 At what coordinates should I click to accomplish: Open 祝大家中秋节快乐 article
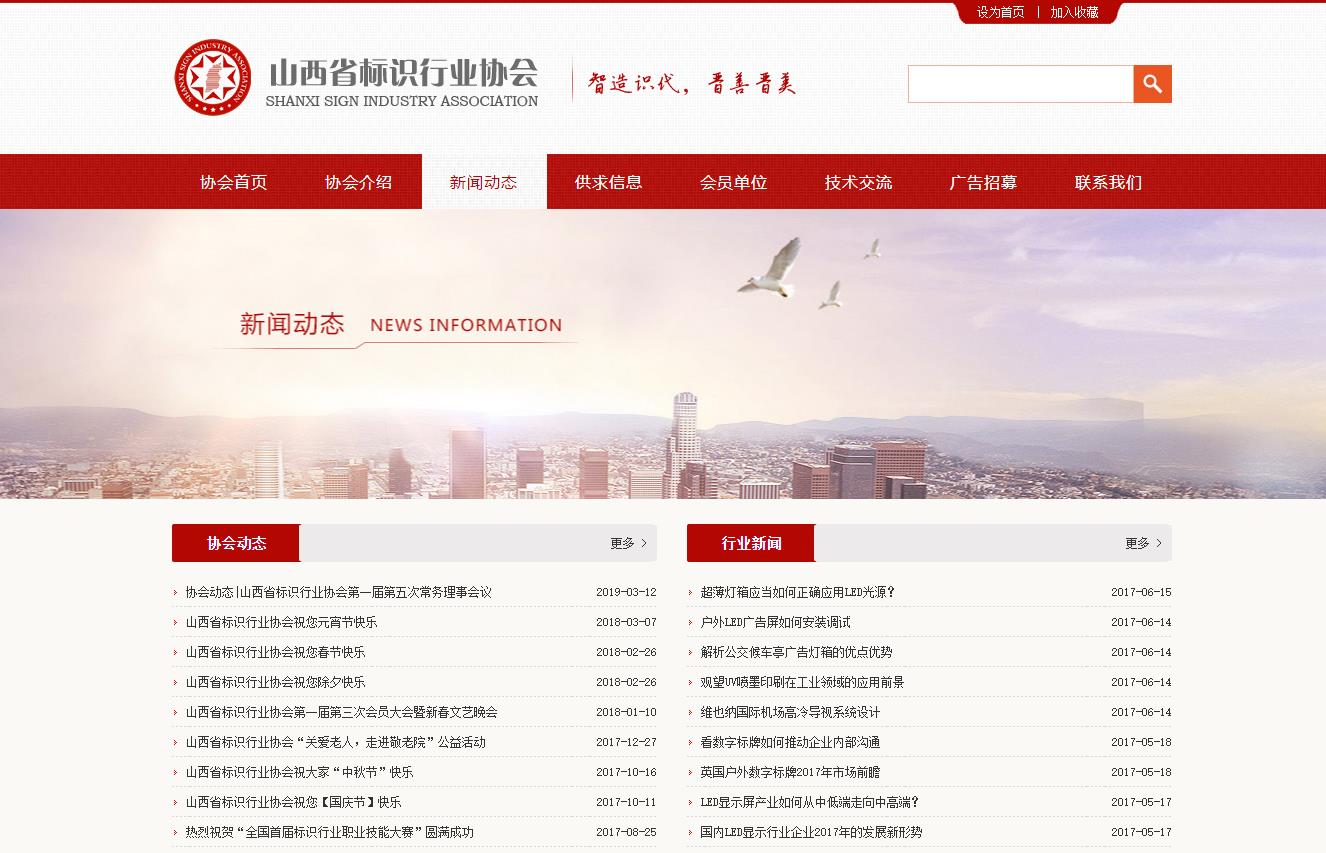click(x=299, y=772)
